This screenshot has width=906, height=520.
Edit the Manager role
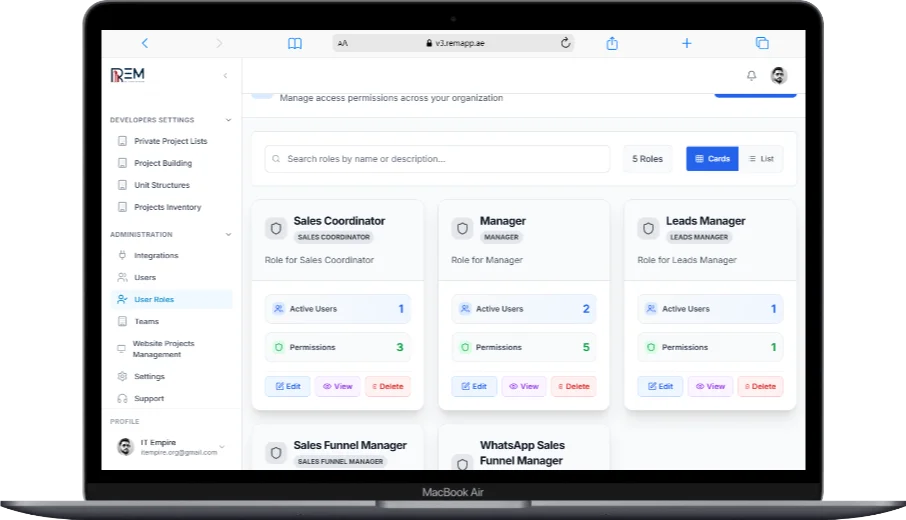pyautogui.click(x=474, y=387)
